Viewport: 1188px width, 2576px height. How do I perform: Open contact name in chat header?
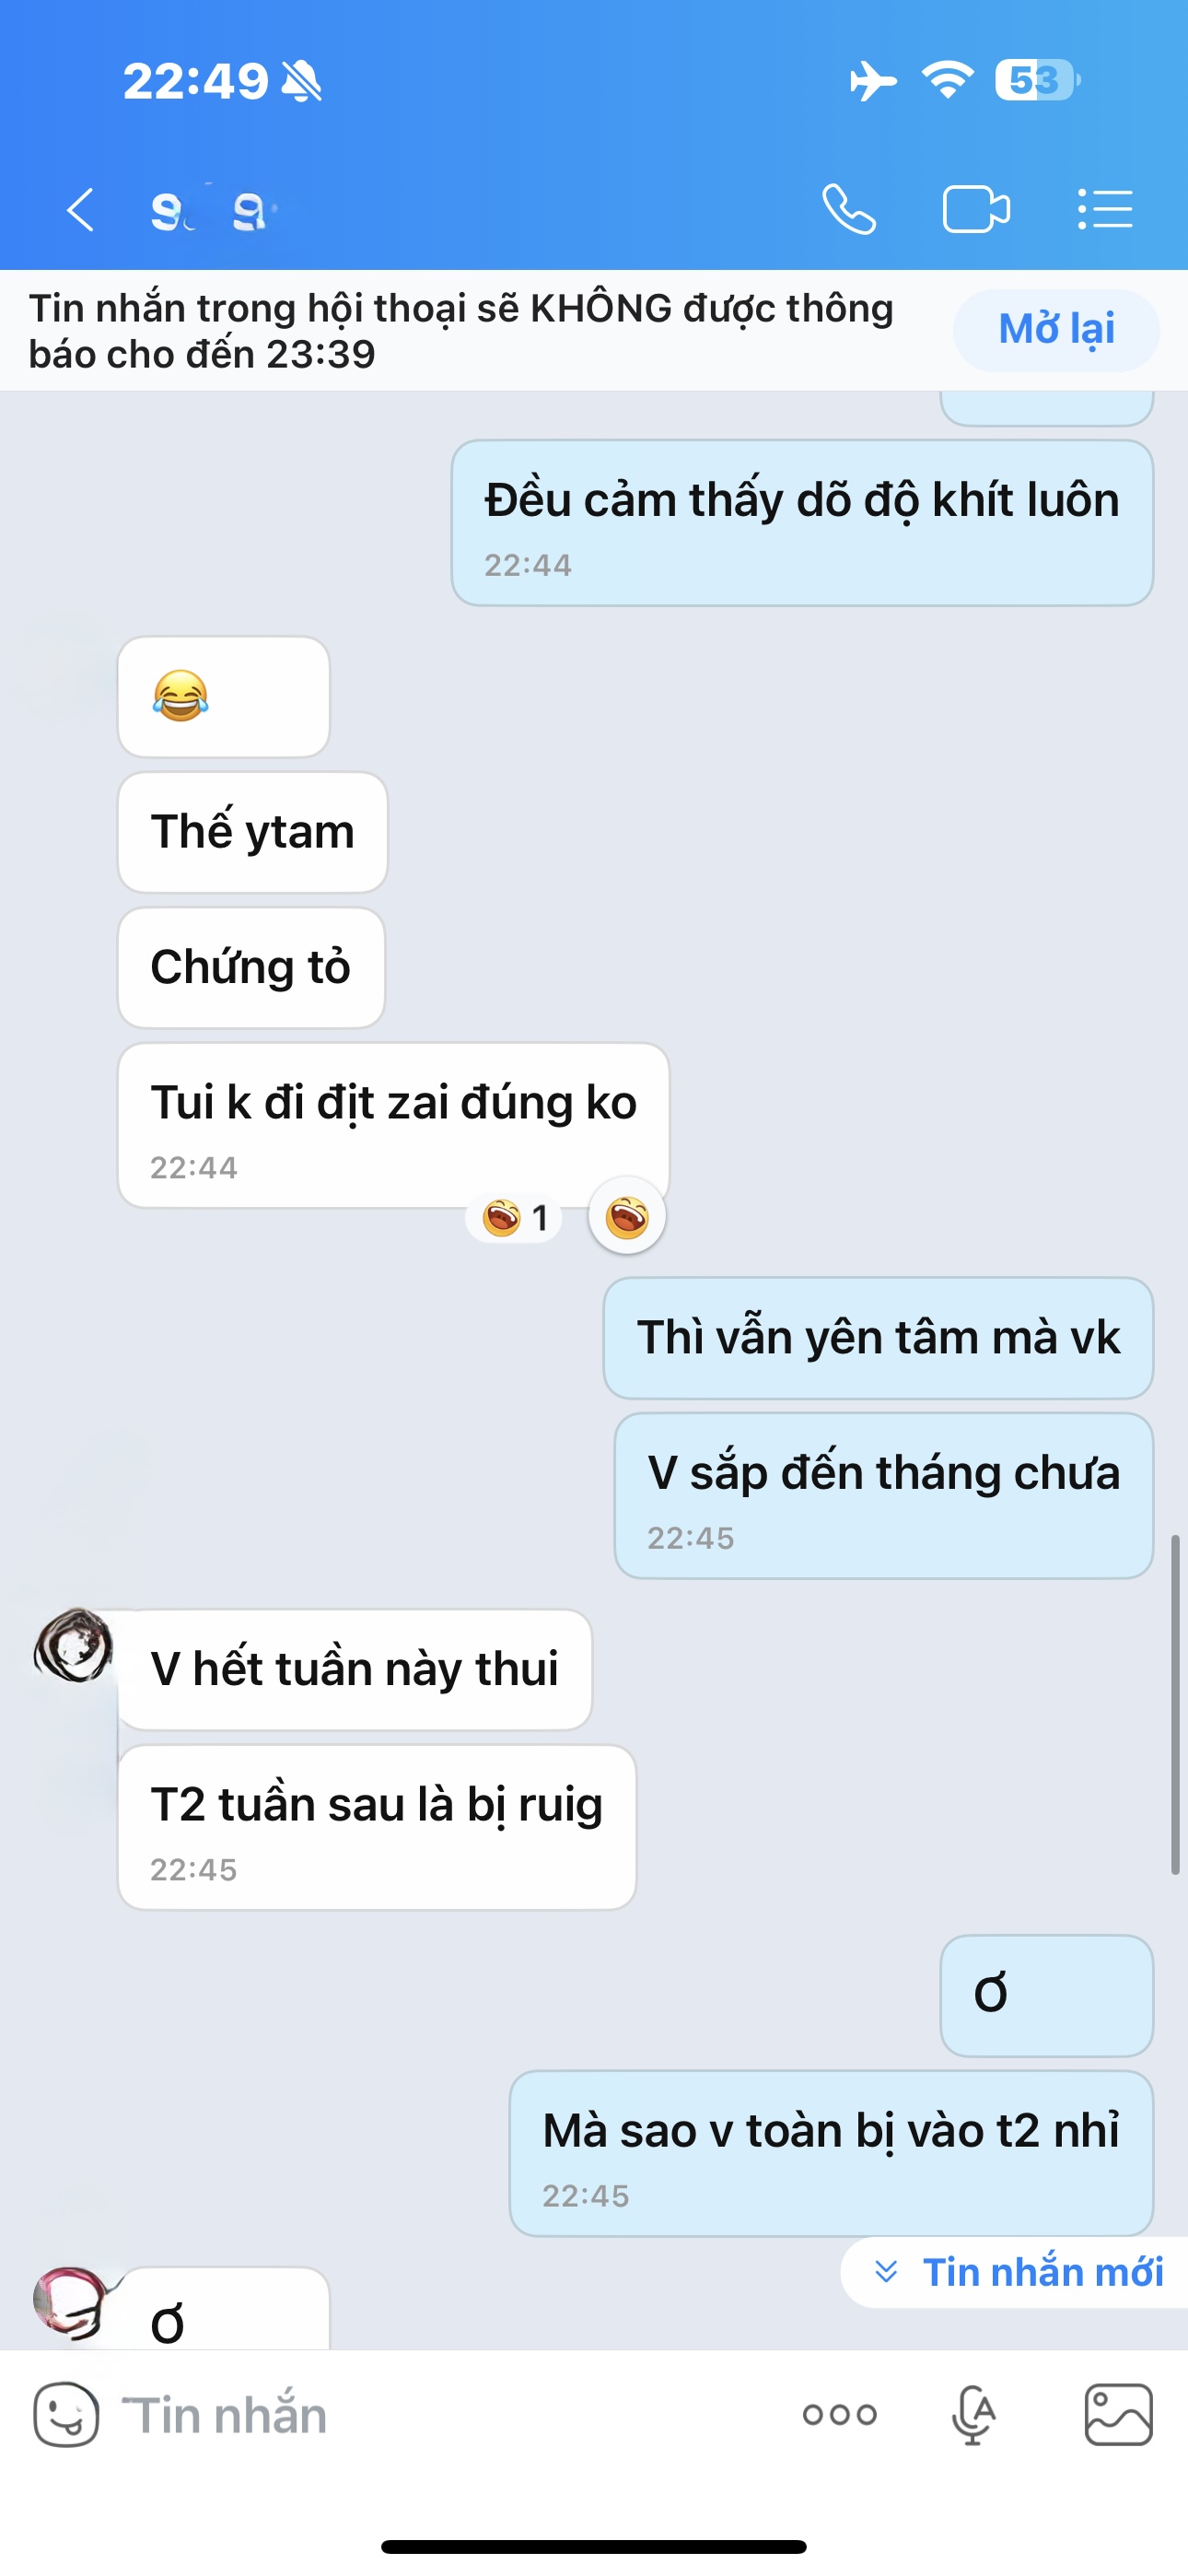(x=212, y=210)
